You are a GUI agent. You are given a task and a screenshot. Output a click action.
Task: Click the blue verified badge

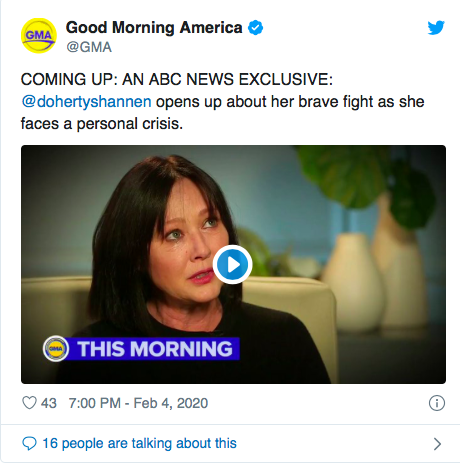click(255, 28)
